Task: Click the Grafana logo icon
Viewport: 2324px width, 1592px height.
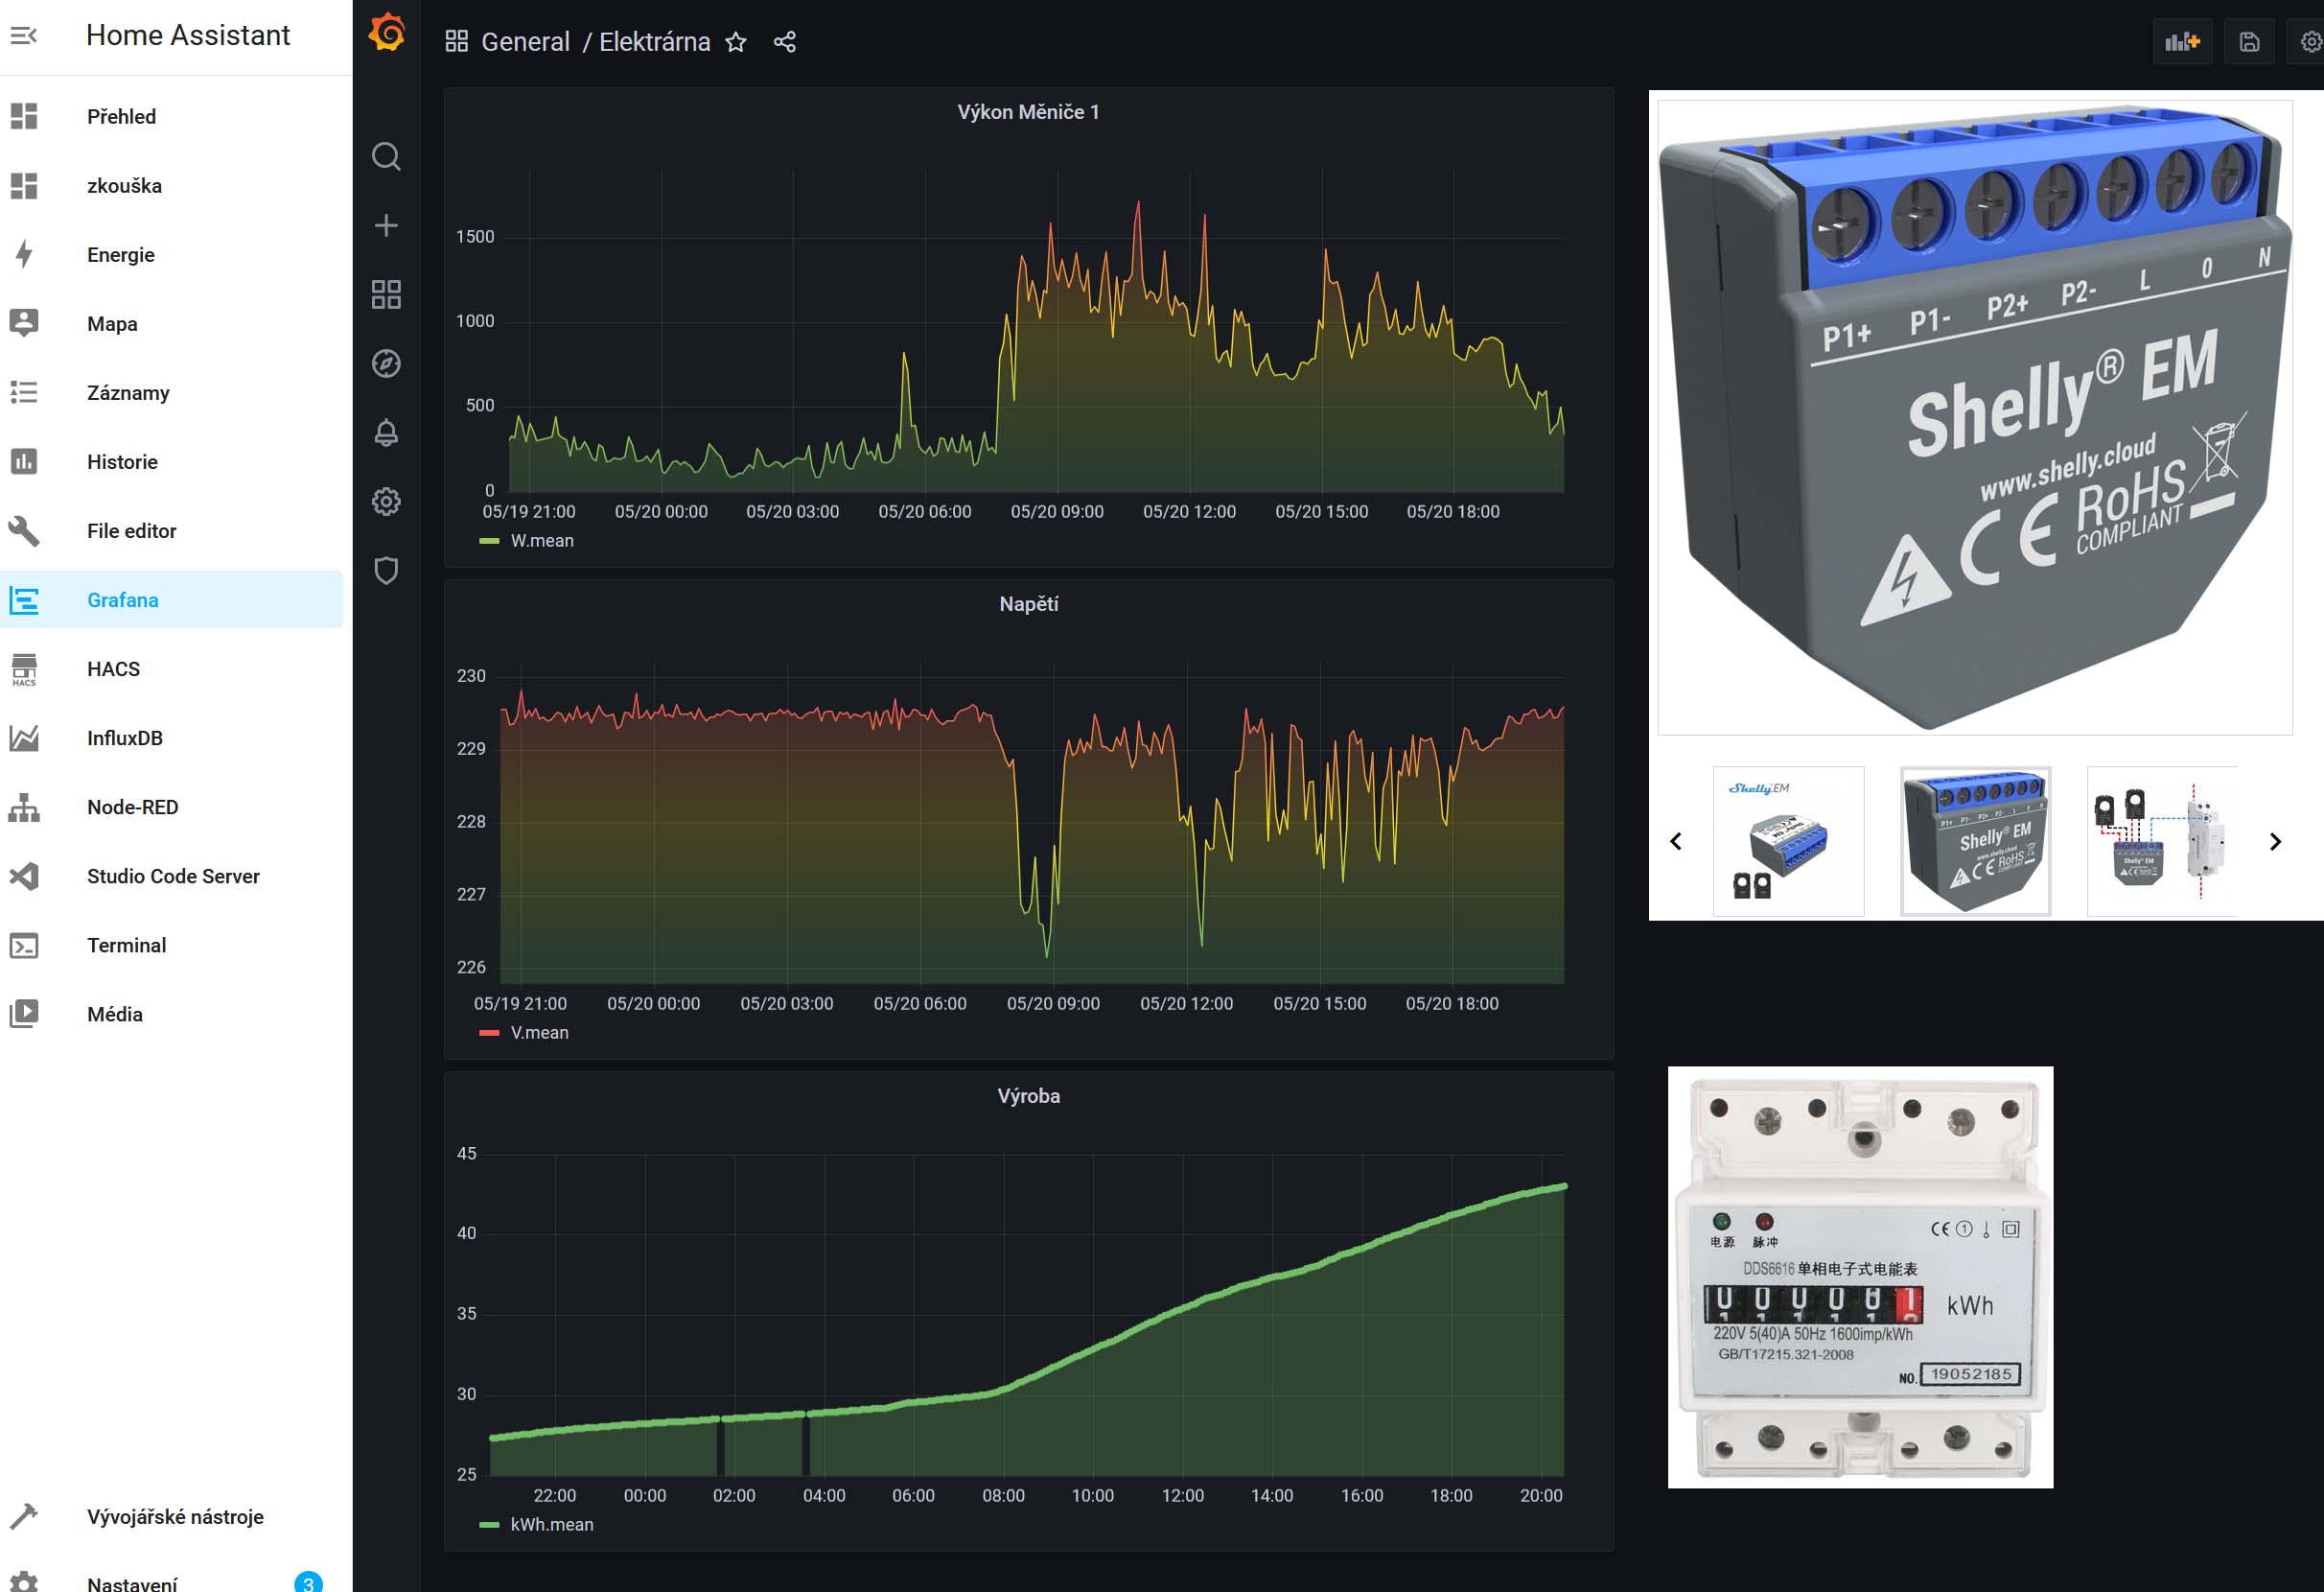Action: (386, 33)
